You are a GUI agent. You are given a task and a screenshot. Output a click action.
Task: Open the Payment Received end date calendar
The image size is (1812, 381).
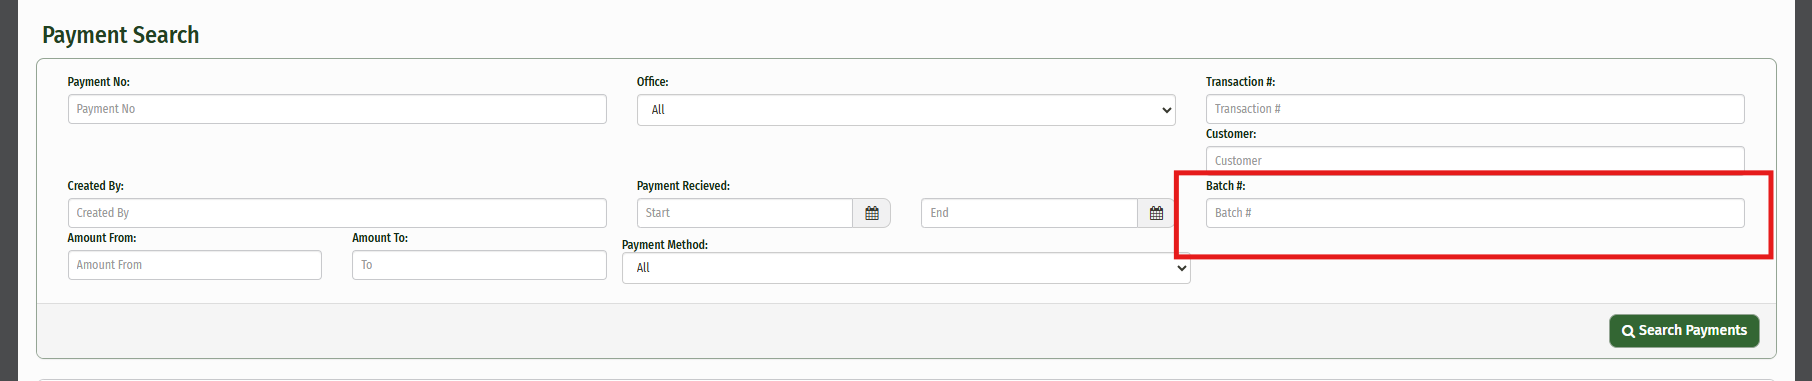click(x=1156, y=213)
